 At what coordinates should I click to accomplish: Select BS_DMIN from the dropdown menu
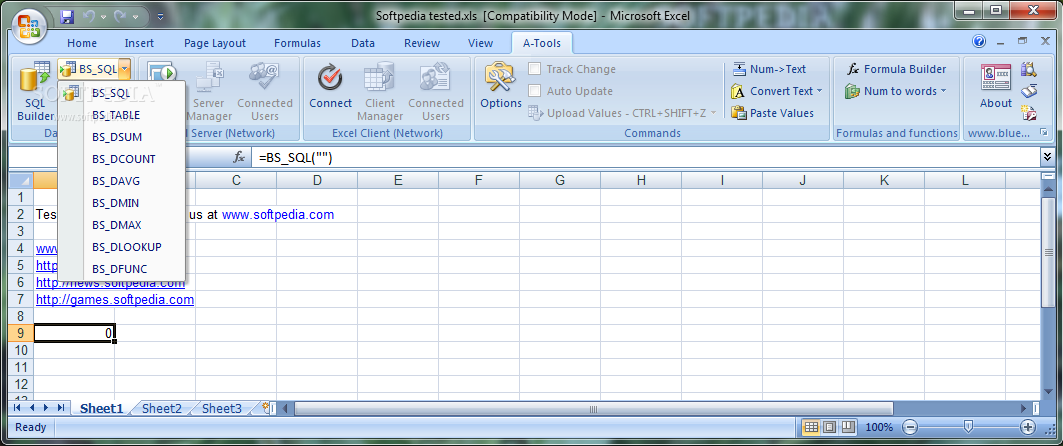tap(121, 203)
